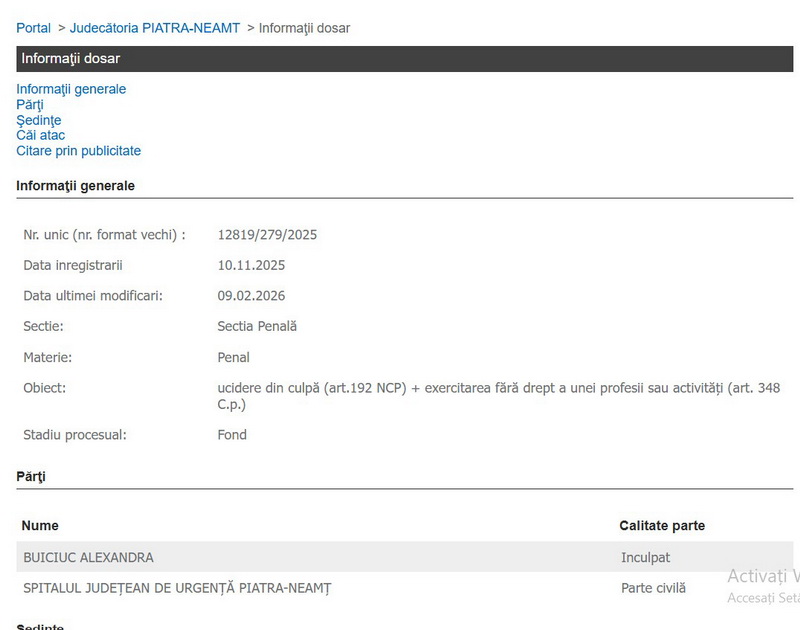This screenshot has height=630, width=800.
Task: Click the Calitate parte column header
Action: pos(662,526)
